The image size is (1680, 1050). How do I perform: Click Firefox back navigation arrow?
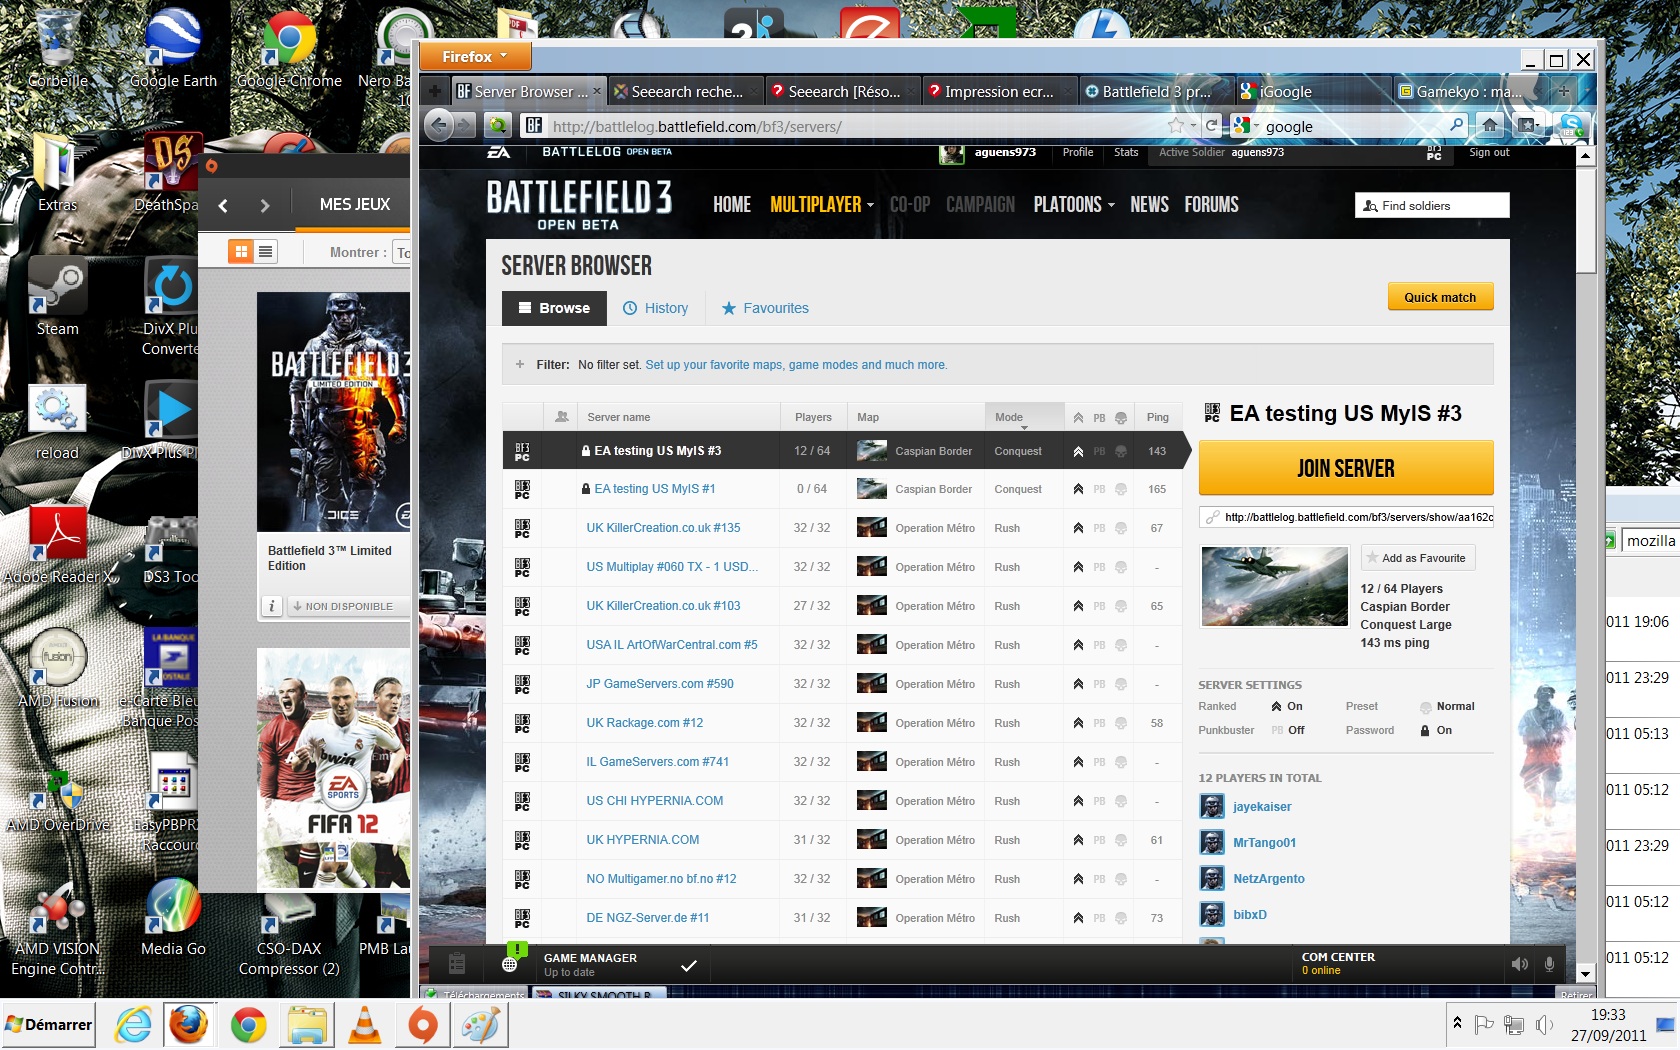(x=438, y=125)
